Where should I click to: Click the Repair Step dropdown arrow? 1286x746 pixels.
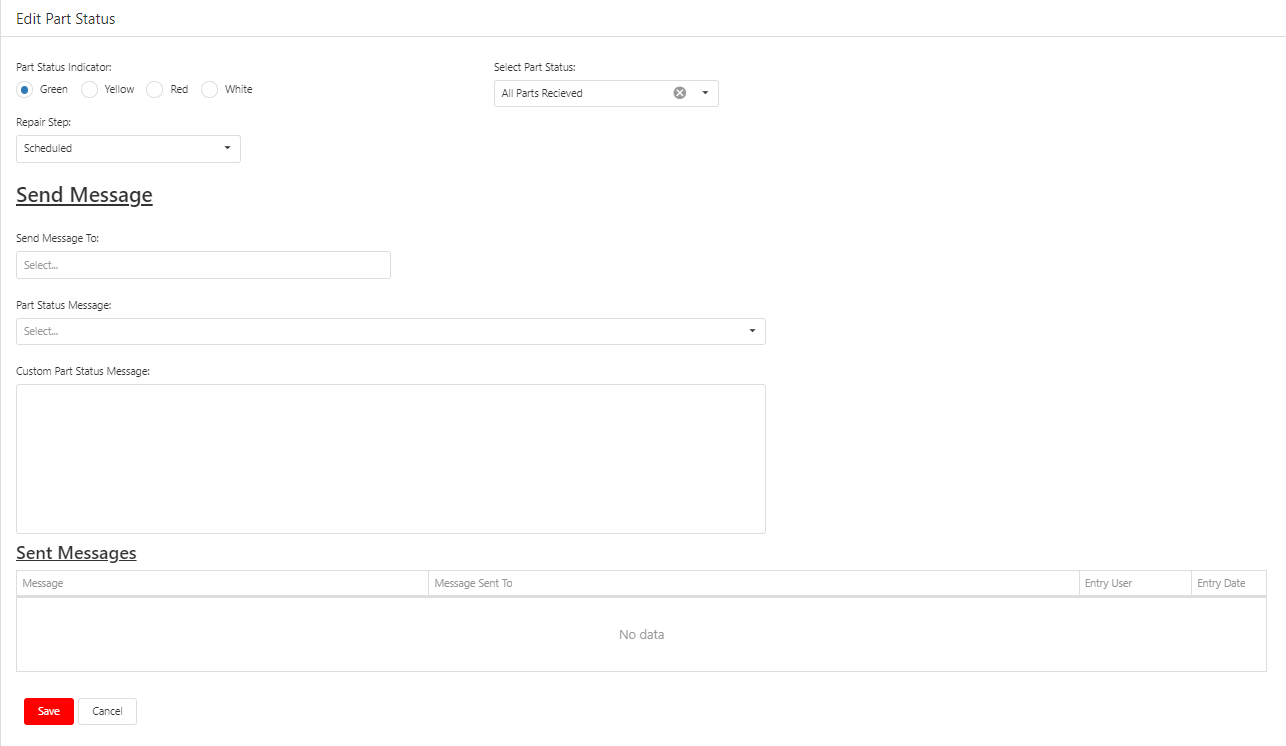[227, 148]
